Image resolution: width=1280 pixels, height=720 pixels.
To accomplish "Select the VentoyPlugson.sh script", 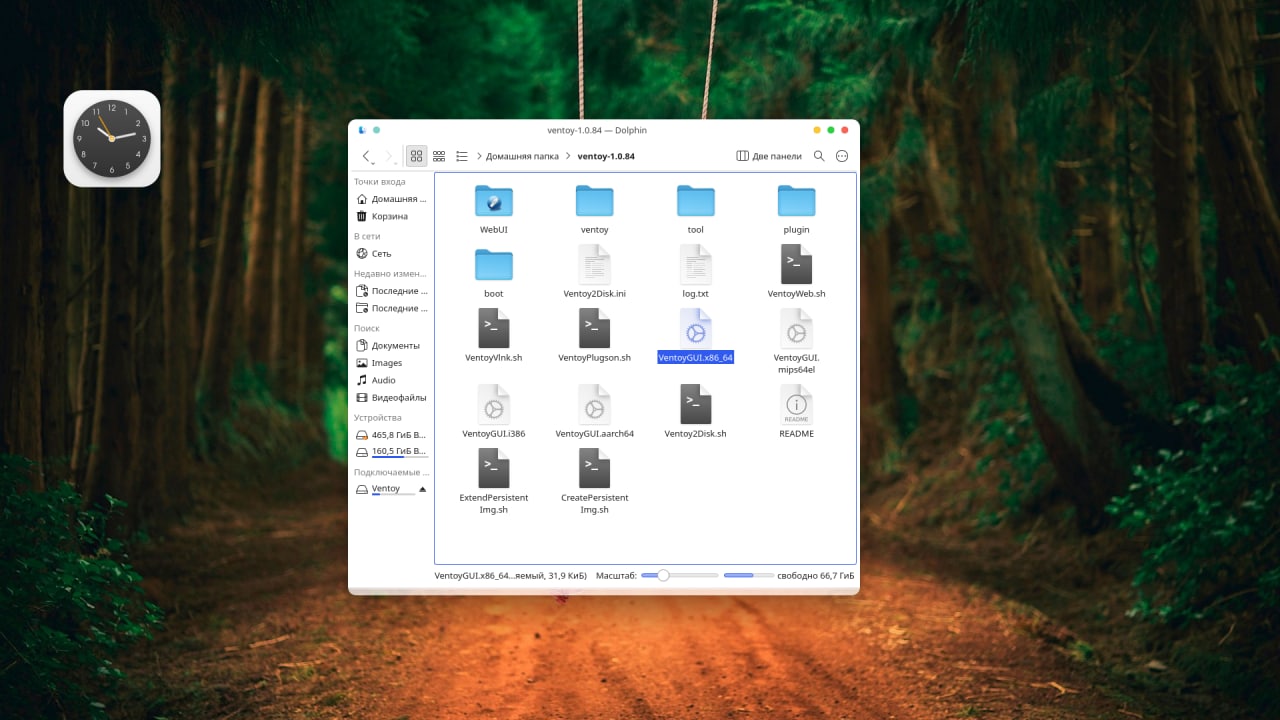I will (x=595, y=337).
